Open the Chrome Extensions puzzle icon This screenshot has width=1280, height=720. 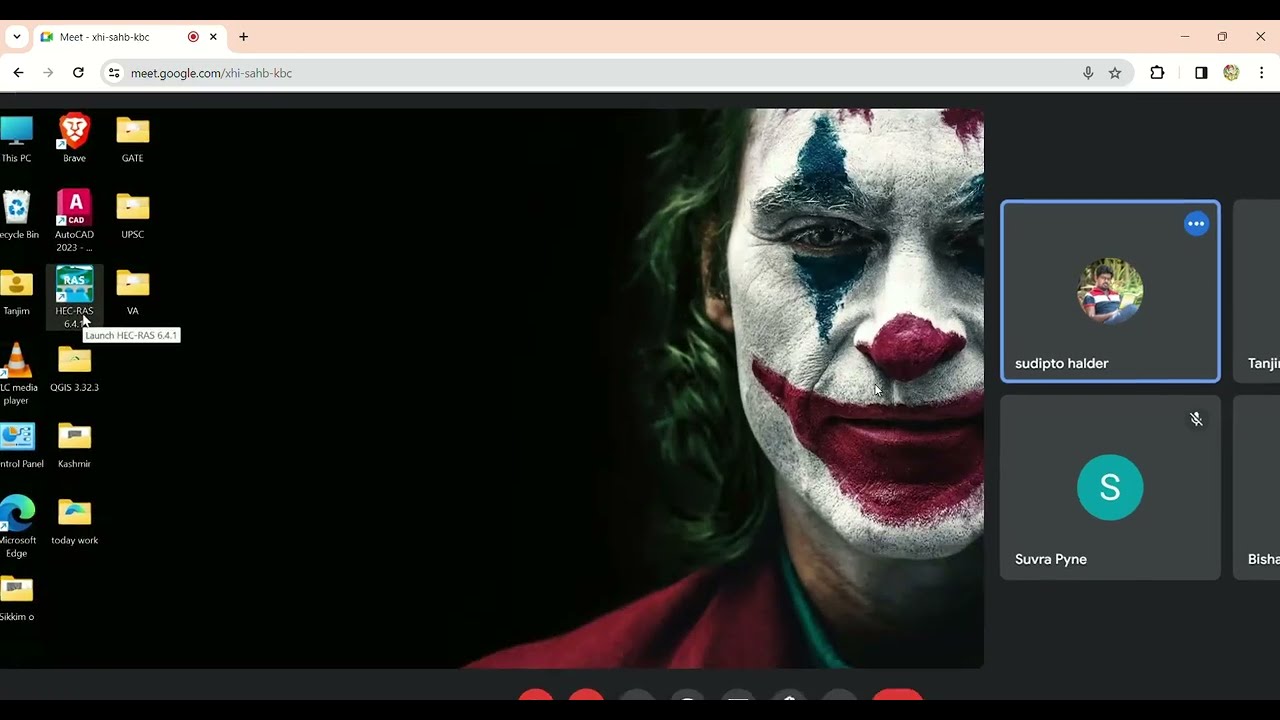(x=1157, y=73)
